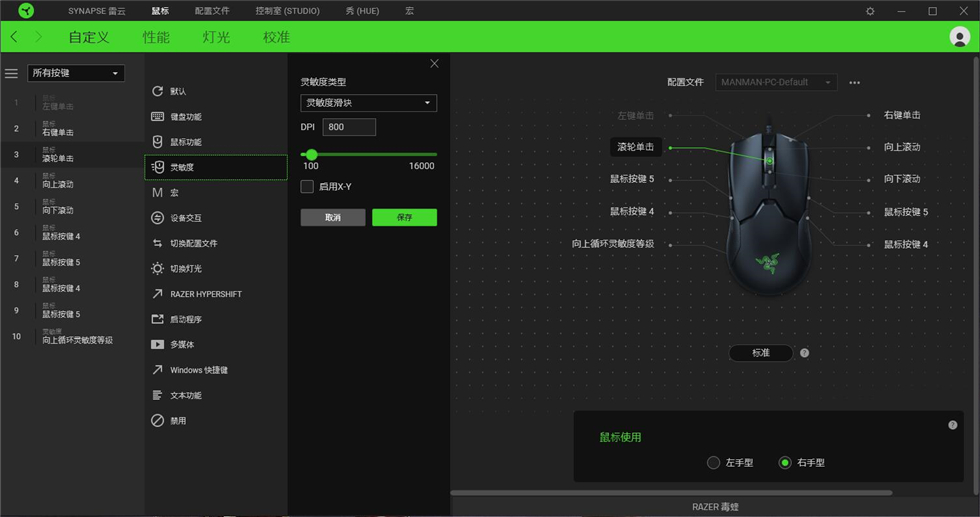Select the 启动程序 launch icon
This screenshot has height=517, width=980.
tap(158, 319)
